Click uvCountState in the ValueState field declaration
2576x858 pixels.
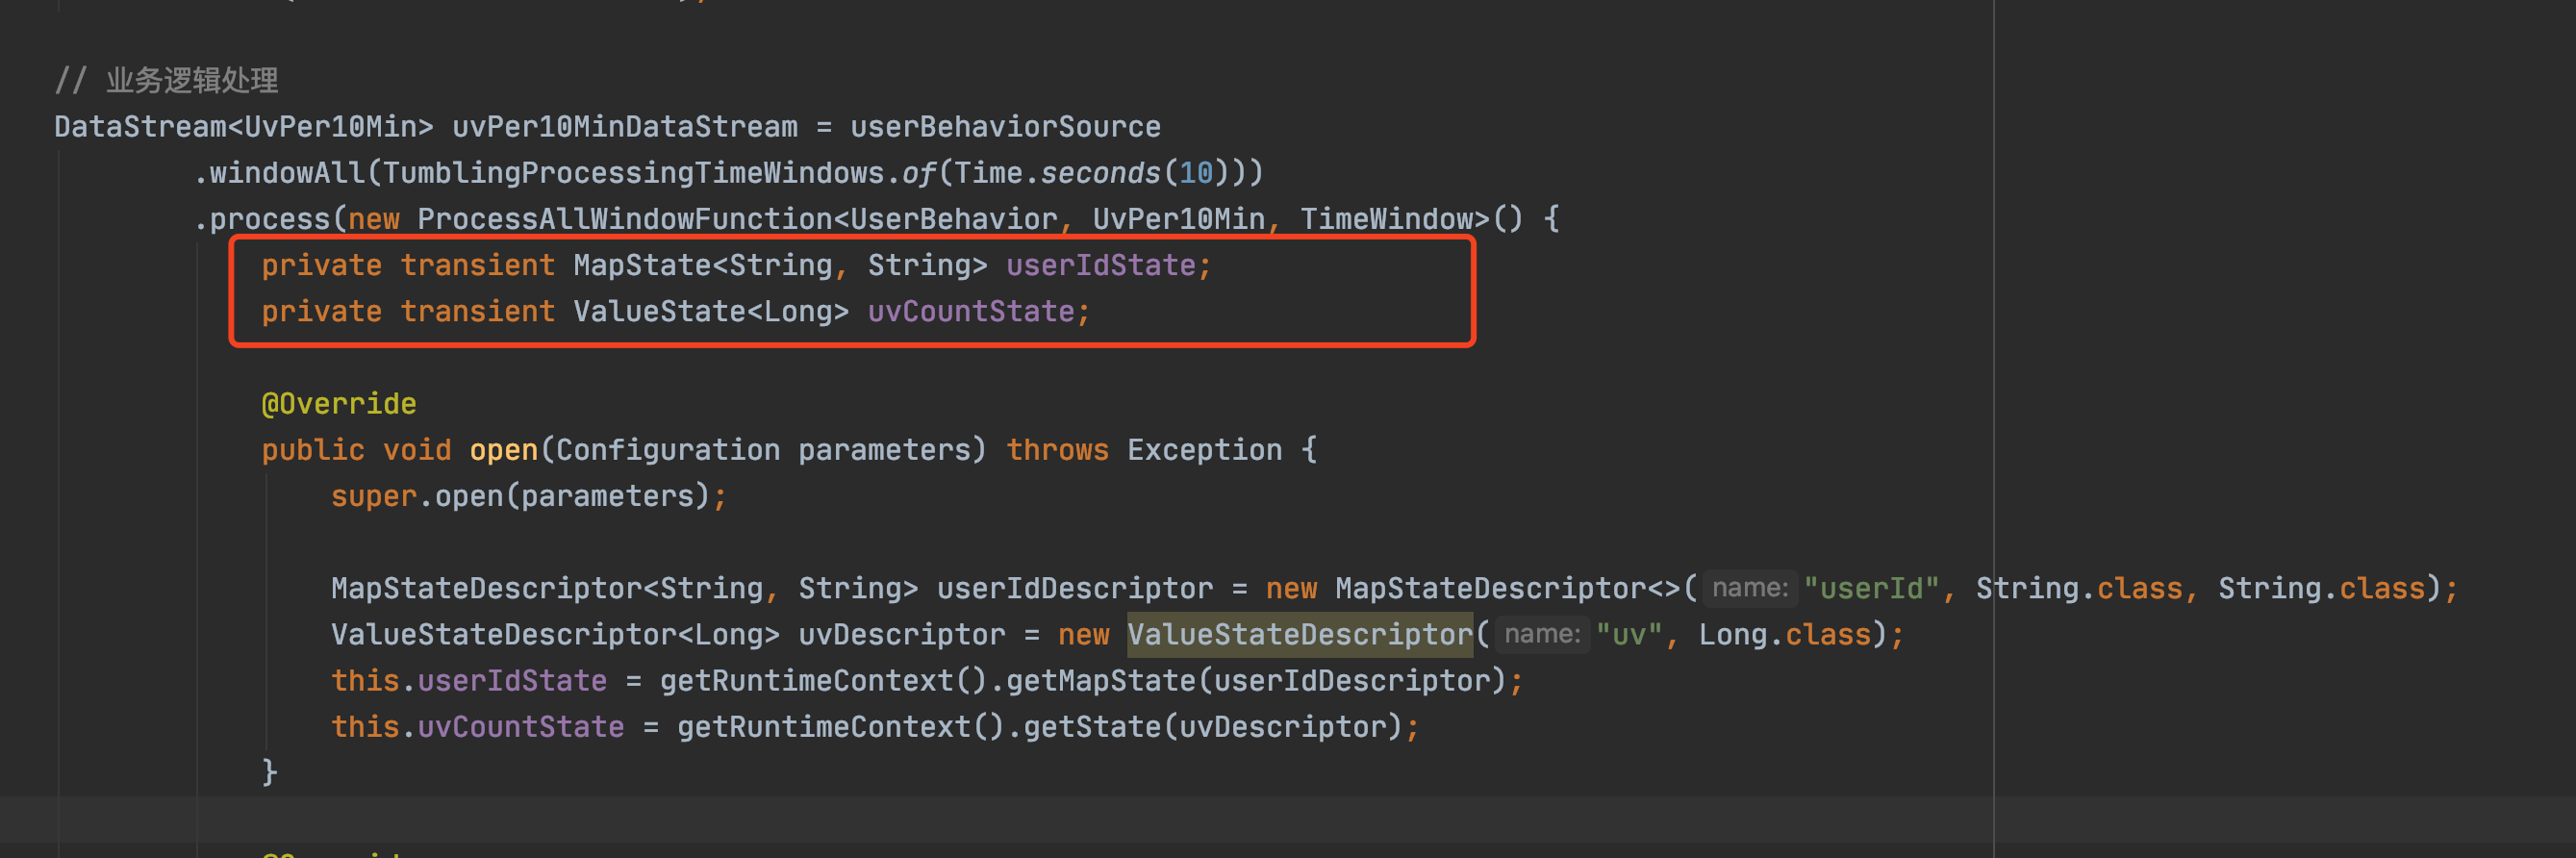(970, 311)
